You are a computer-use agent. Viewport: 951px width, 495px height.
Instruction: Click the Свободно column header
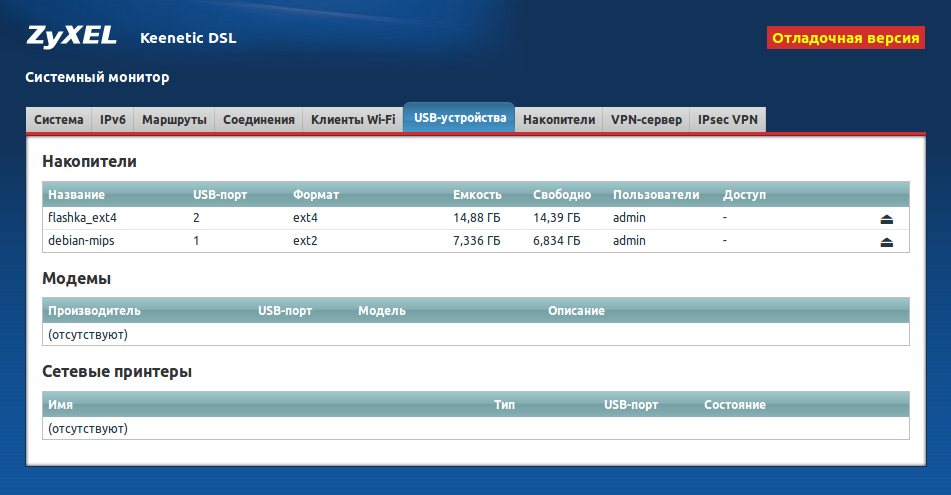pos(561,194)
